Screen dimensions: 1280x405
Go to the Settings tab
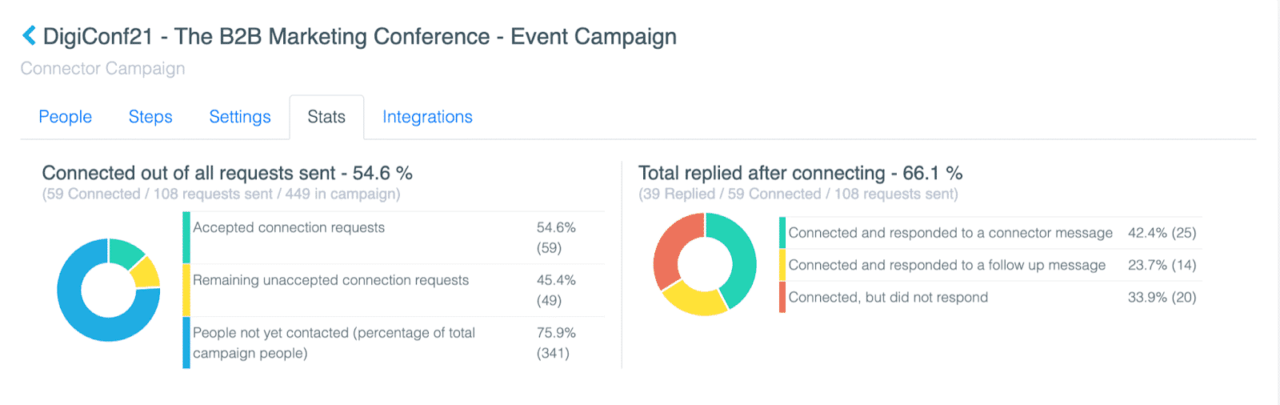tap(240, 117)
